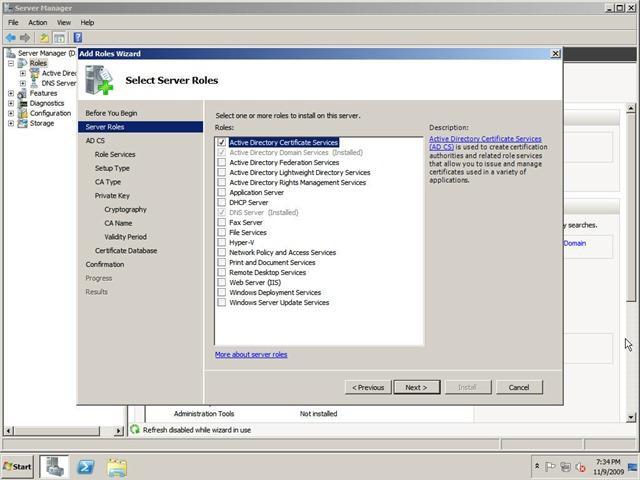Select the Active Directory node icon
The height and width of the screenshot is (480, 640).
point(35,73)
